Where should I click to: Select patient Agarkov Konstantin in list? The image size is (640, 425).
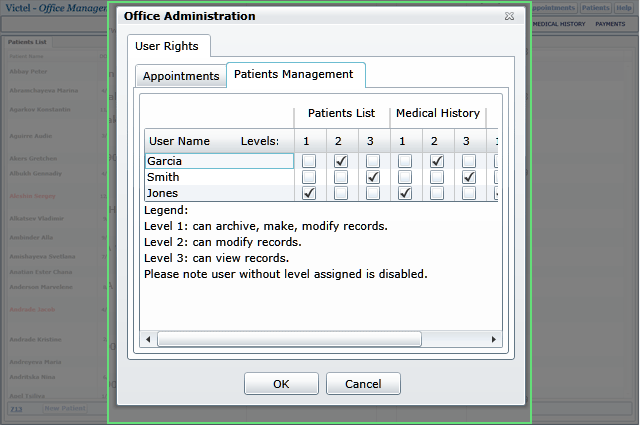[x=40, y=109]
